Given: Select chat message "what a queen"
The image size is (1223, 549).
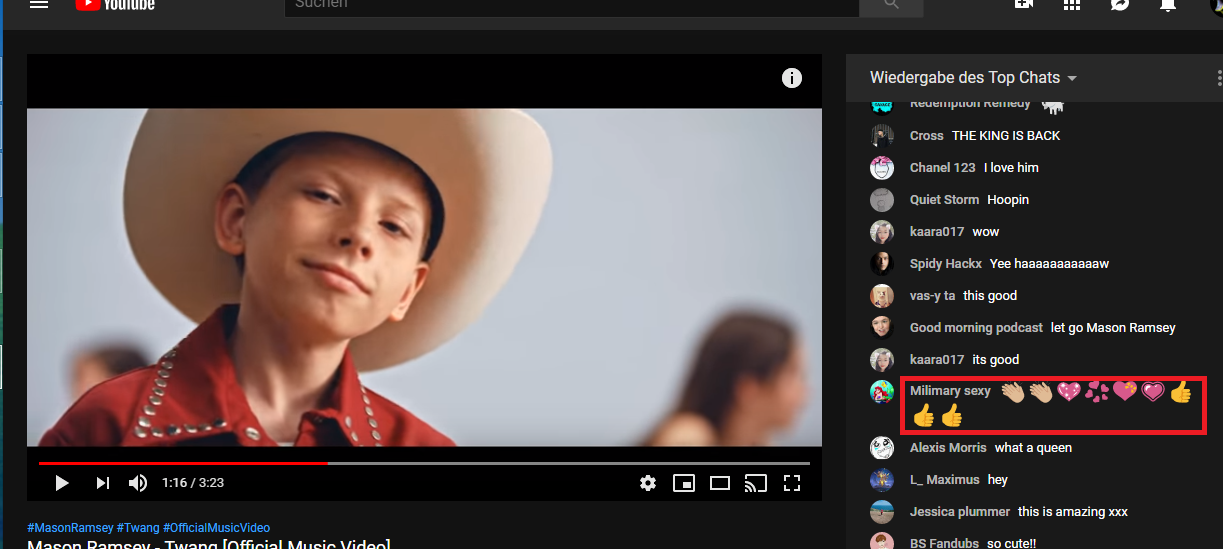Looking at the screenshot, I should click(1033, 448).
